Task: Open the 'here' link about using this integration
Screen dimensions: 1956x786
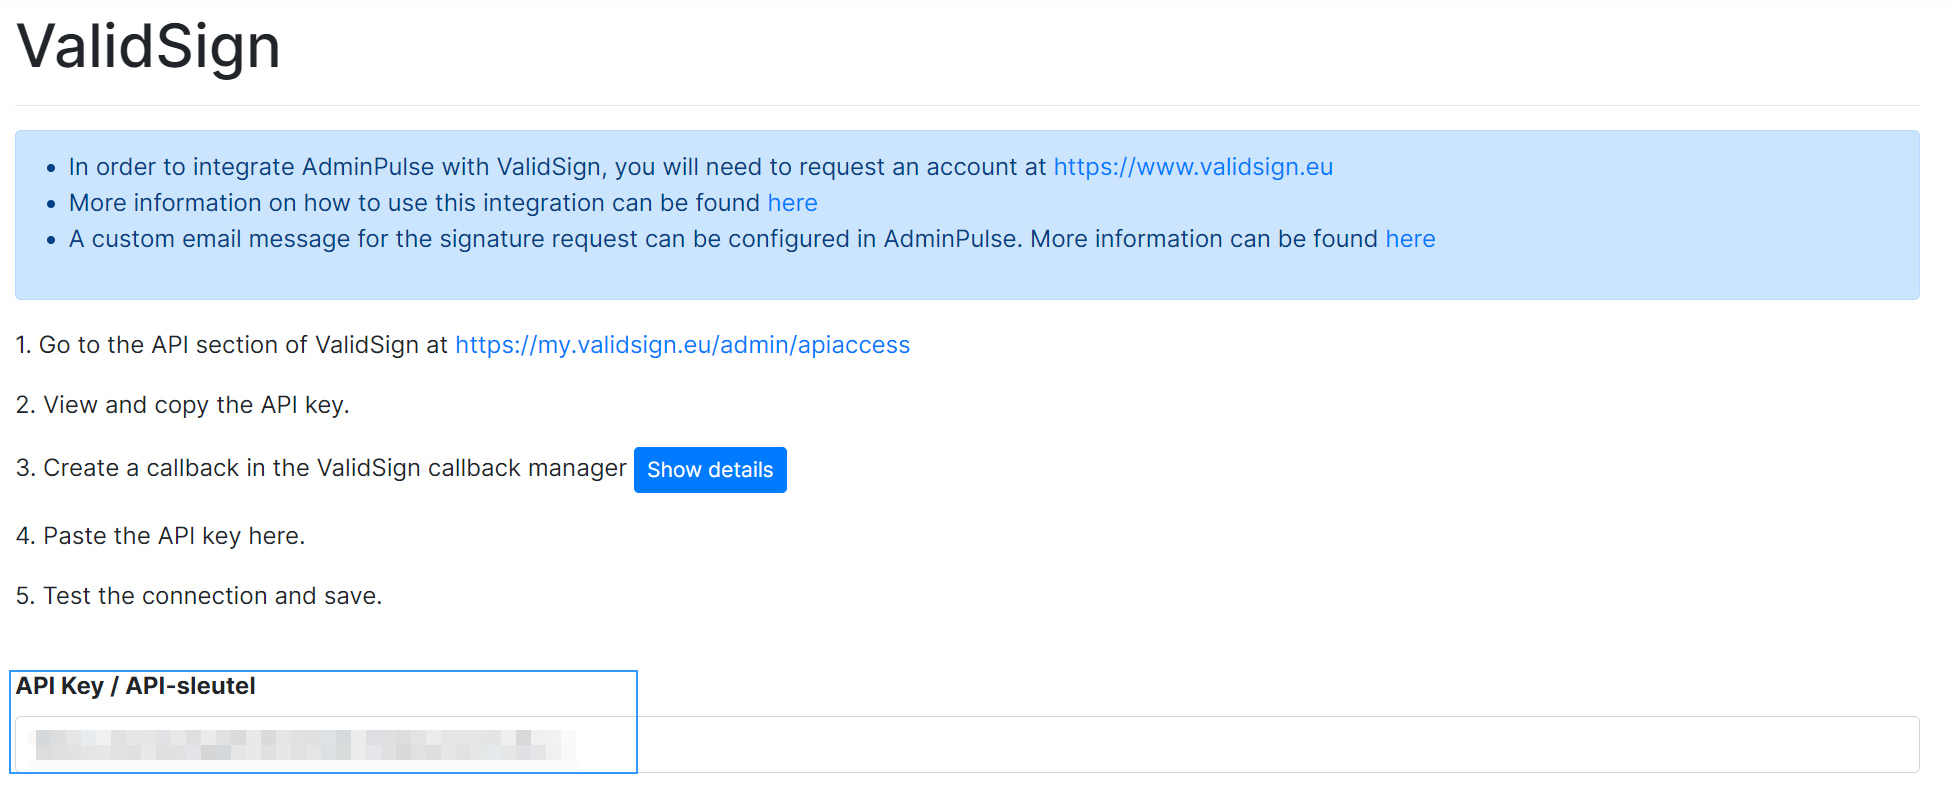Action: pos(792,203)
